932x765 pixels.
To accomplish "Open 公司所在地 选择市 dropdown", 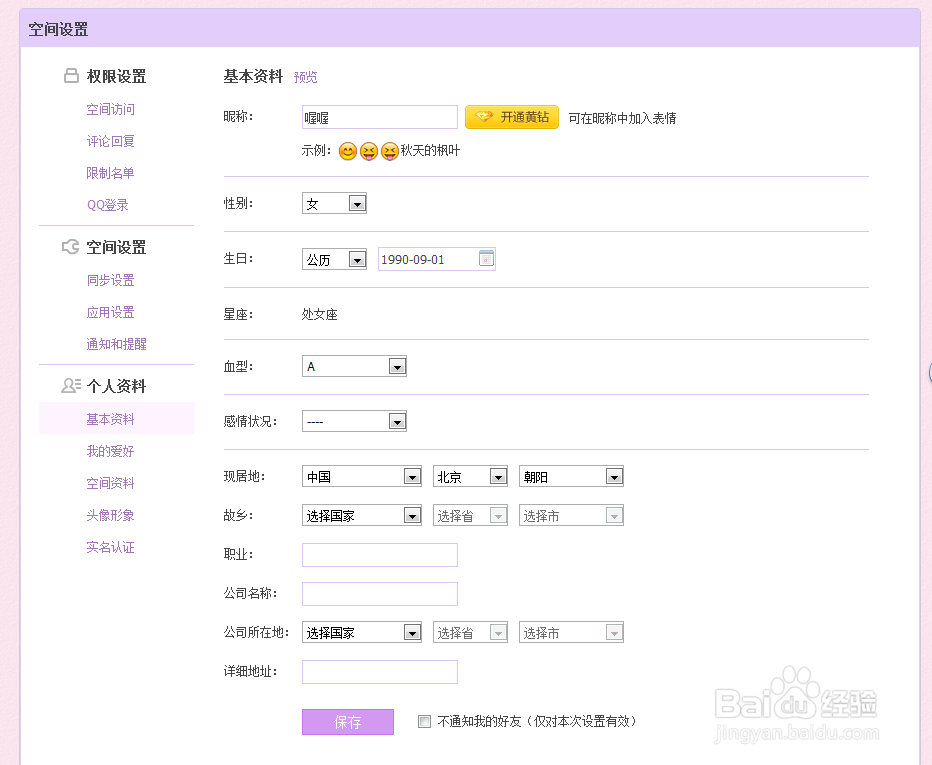I will (571, 632).
